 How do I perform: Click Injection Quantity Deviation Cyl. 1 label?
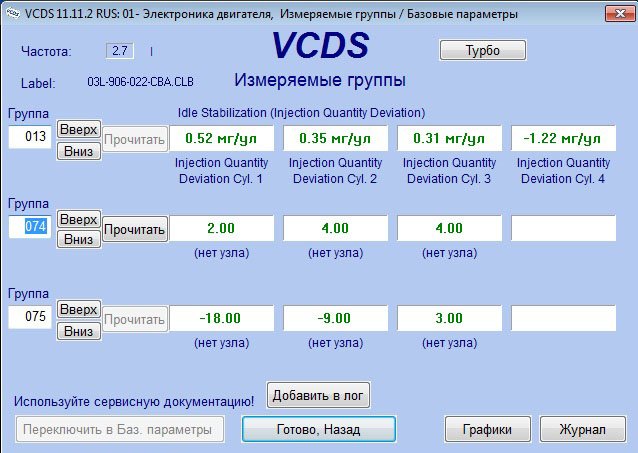click(x=221, y=171)
